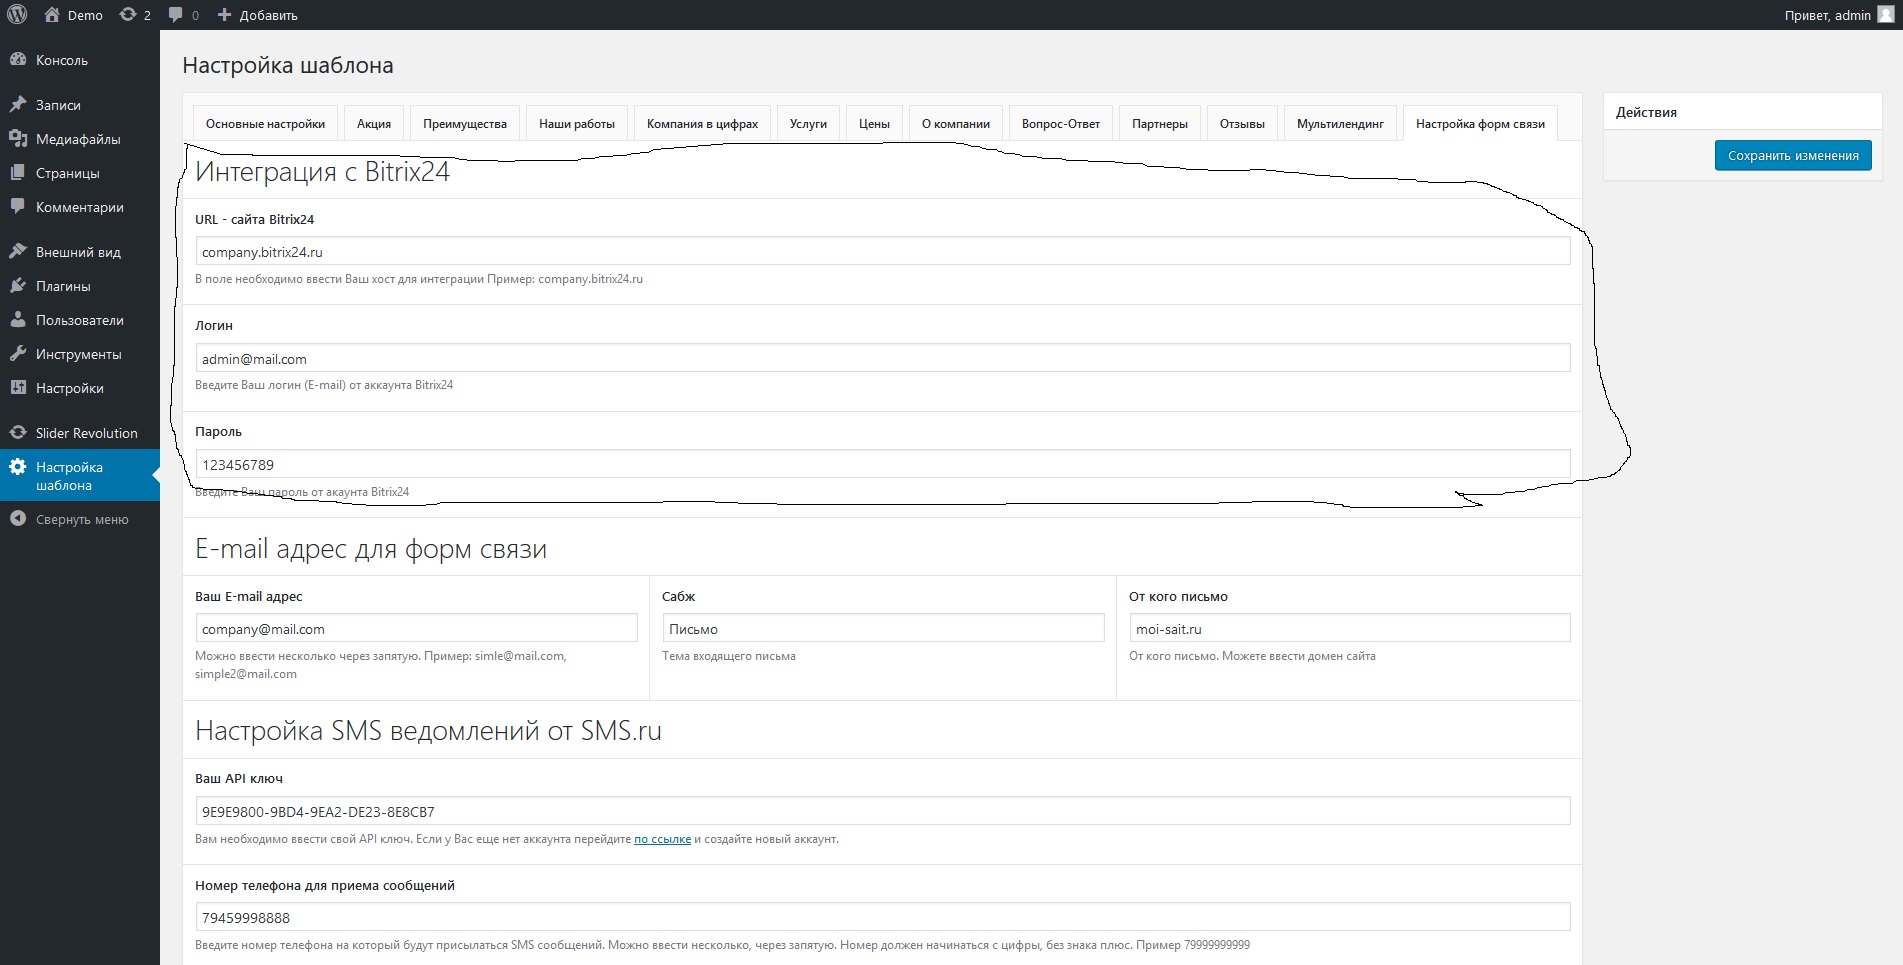Click the comments bubble icon in admin bar
Screen dimensions: 1903x965
tap(176, 15)
